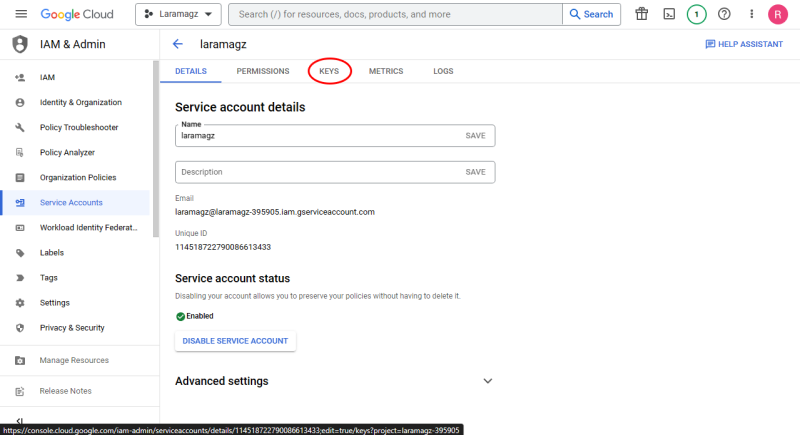Click the Disable Service Account button
This screenshot has width=800, height=435.
click(235, 341)
